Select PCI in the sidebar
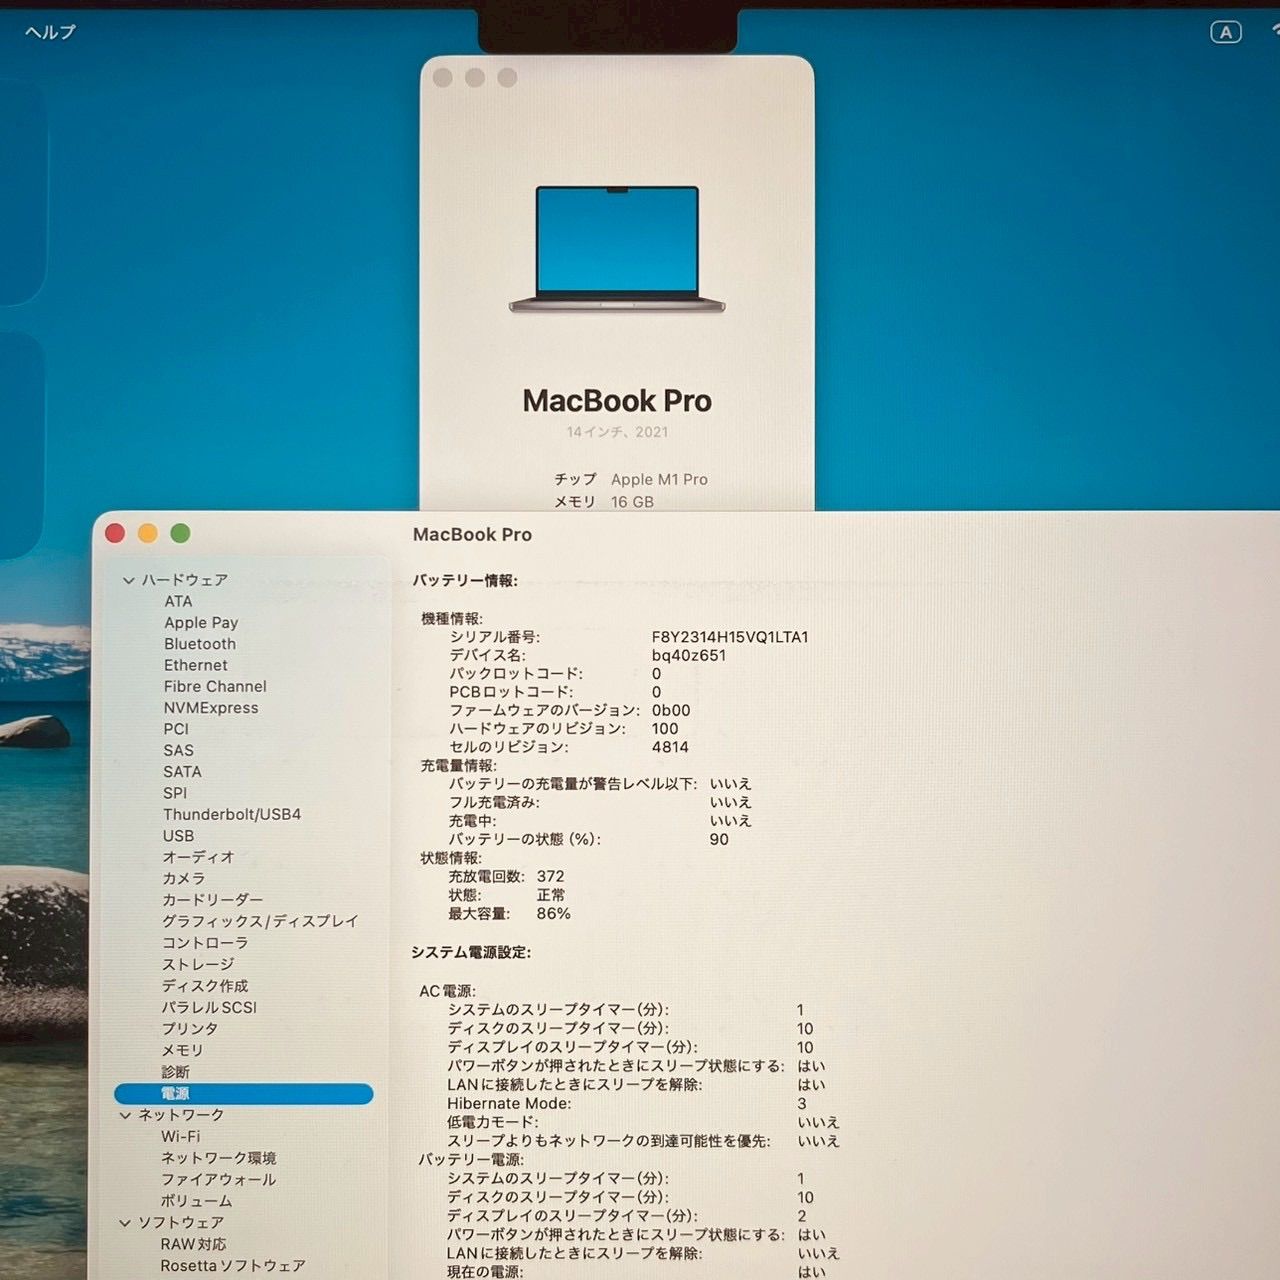This screenshot has width=1280, height=1280. tap(176, 729)
